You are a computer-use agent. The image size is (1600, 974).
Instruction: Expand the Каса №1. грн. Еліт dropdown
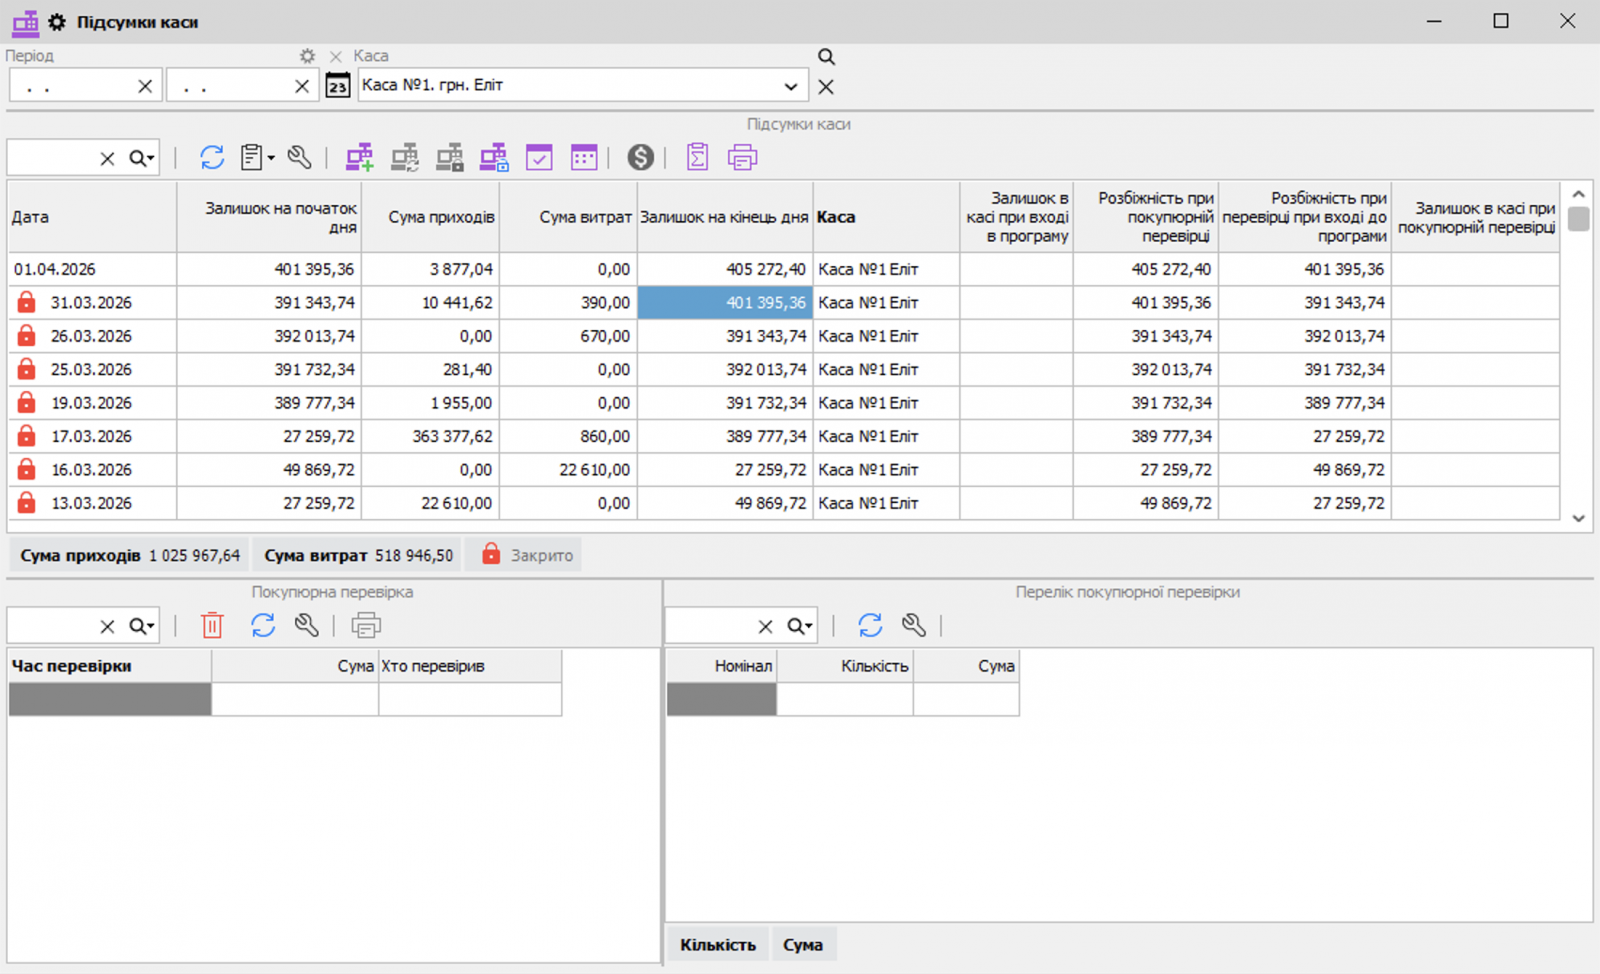coord(790,86)
